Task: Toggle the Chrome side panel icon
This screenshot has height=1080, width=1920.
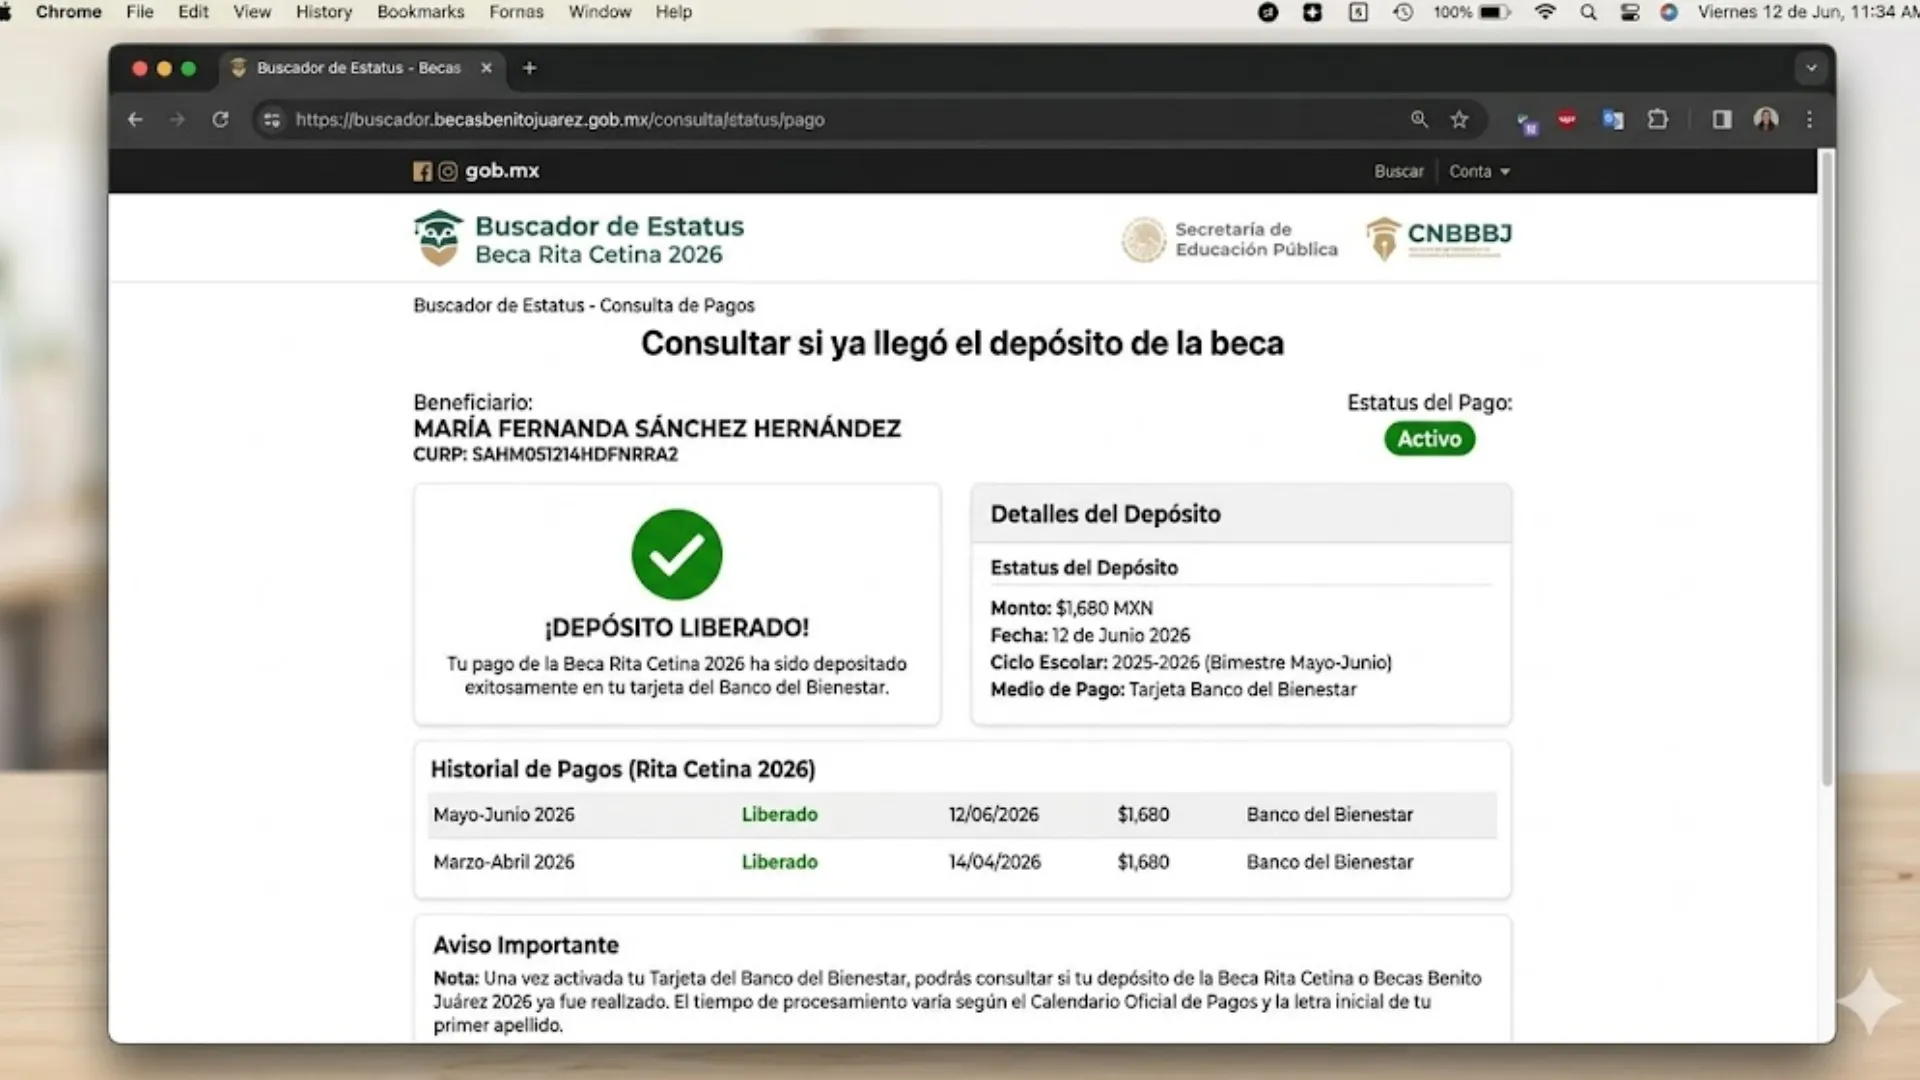Action: (x=1722, y=120)
